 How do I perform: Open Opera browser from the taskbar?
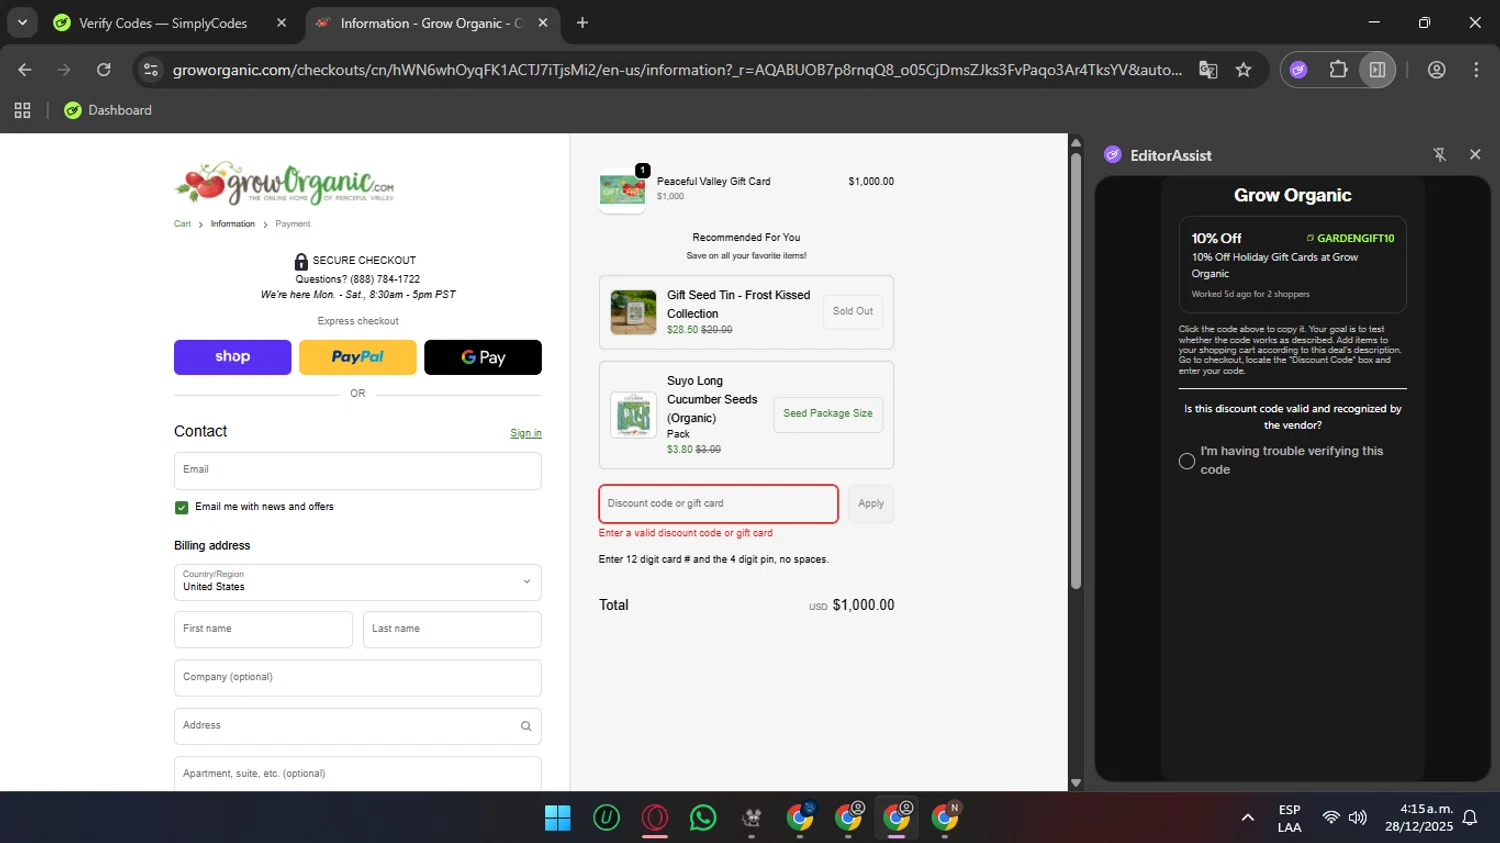coord(655,818)
